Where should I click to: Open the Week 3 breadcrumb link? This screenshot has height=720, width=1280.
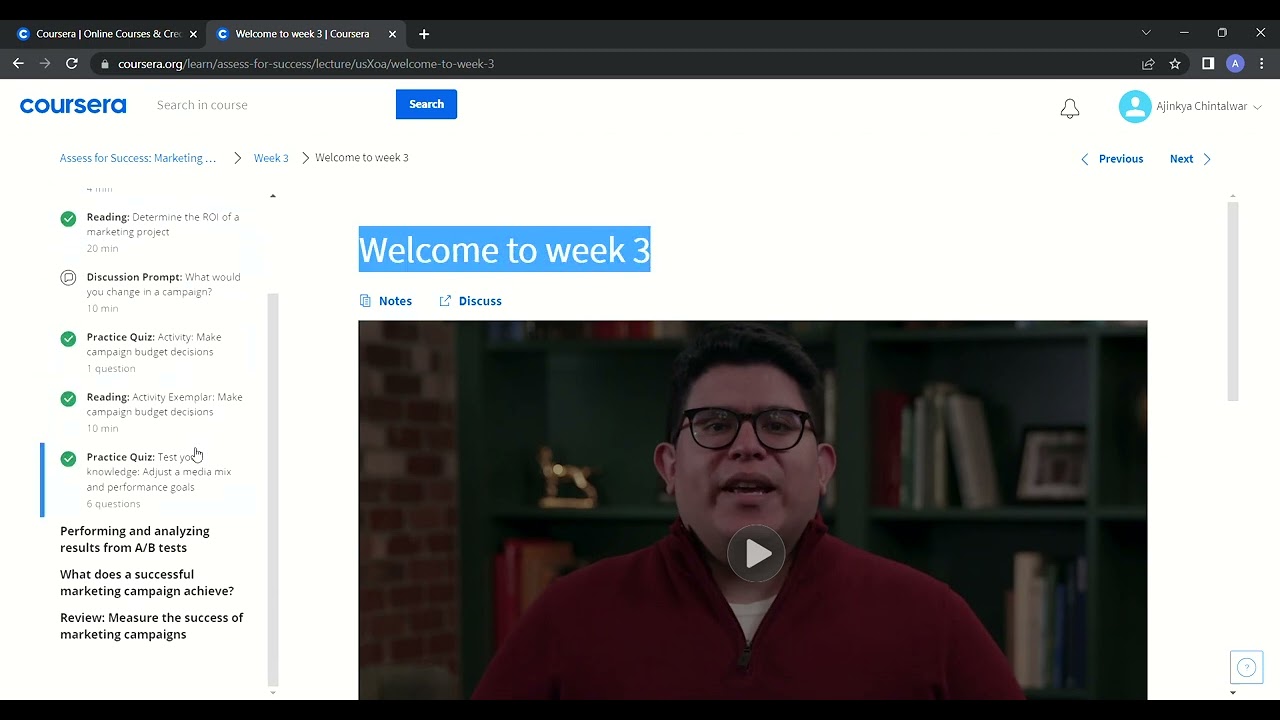click(271, 158)
